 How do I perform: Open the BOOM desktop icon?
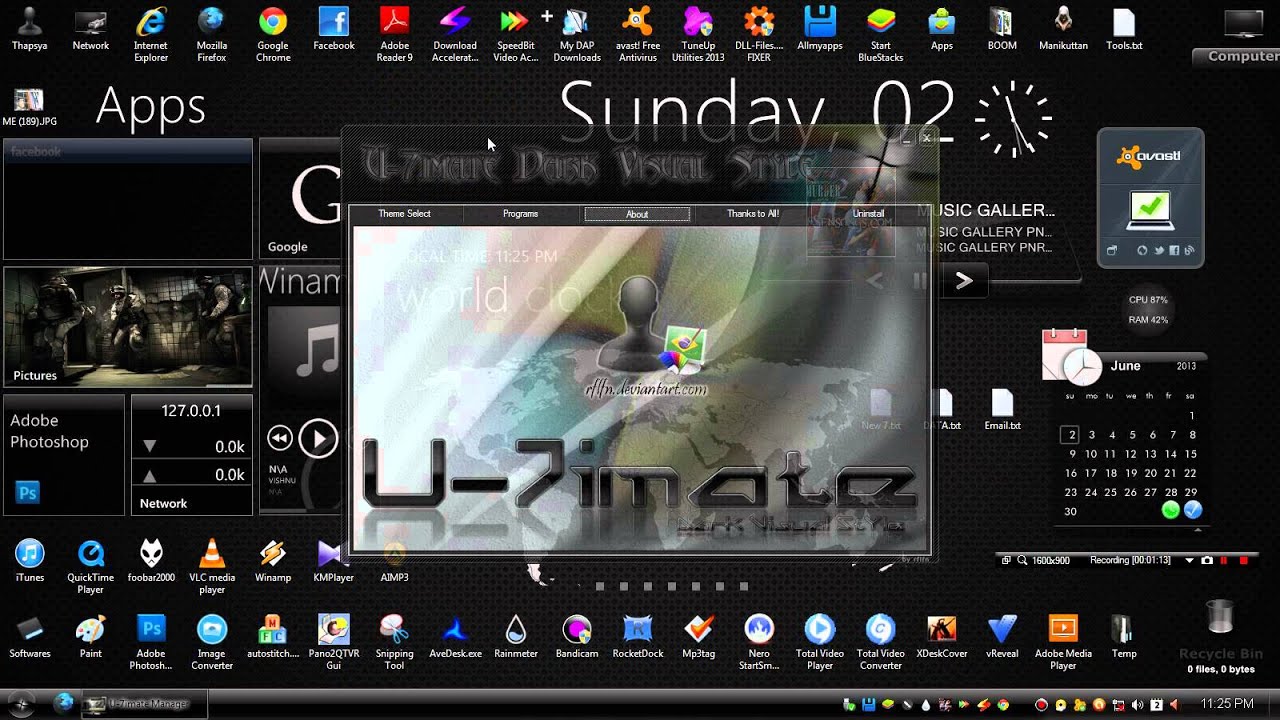[1002, 30]
